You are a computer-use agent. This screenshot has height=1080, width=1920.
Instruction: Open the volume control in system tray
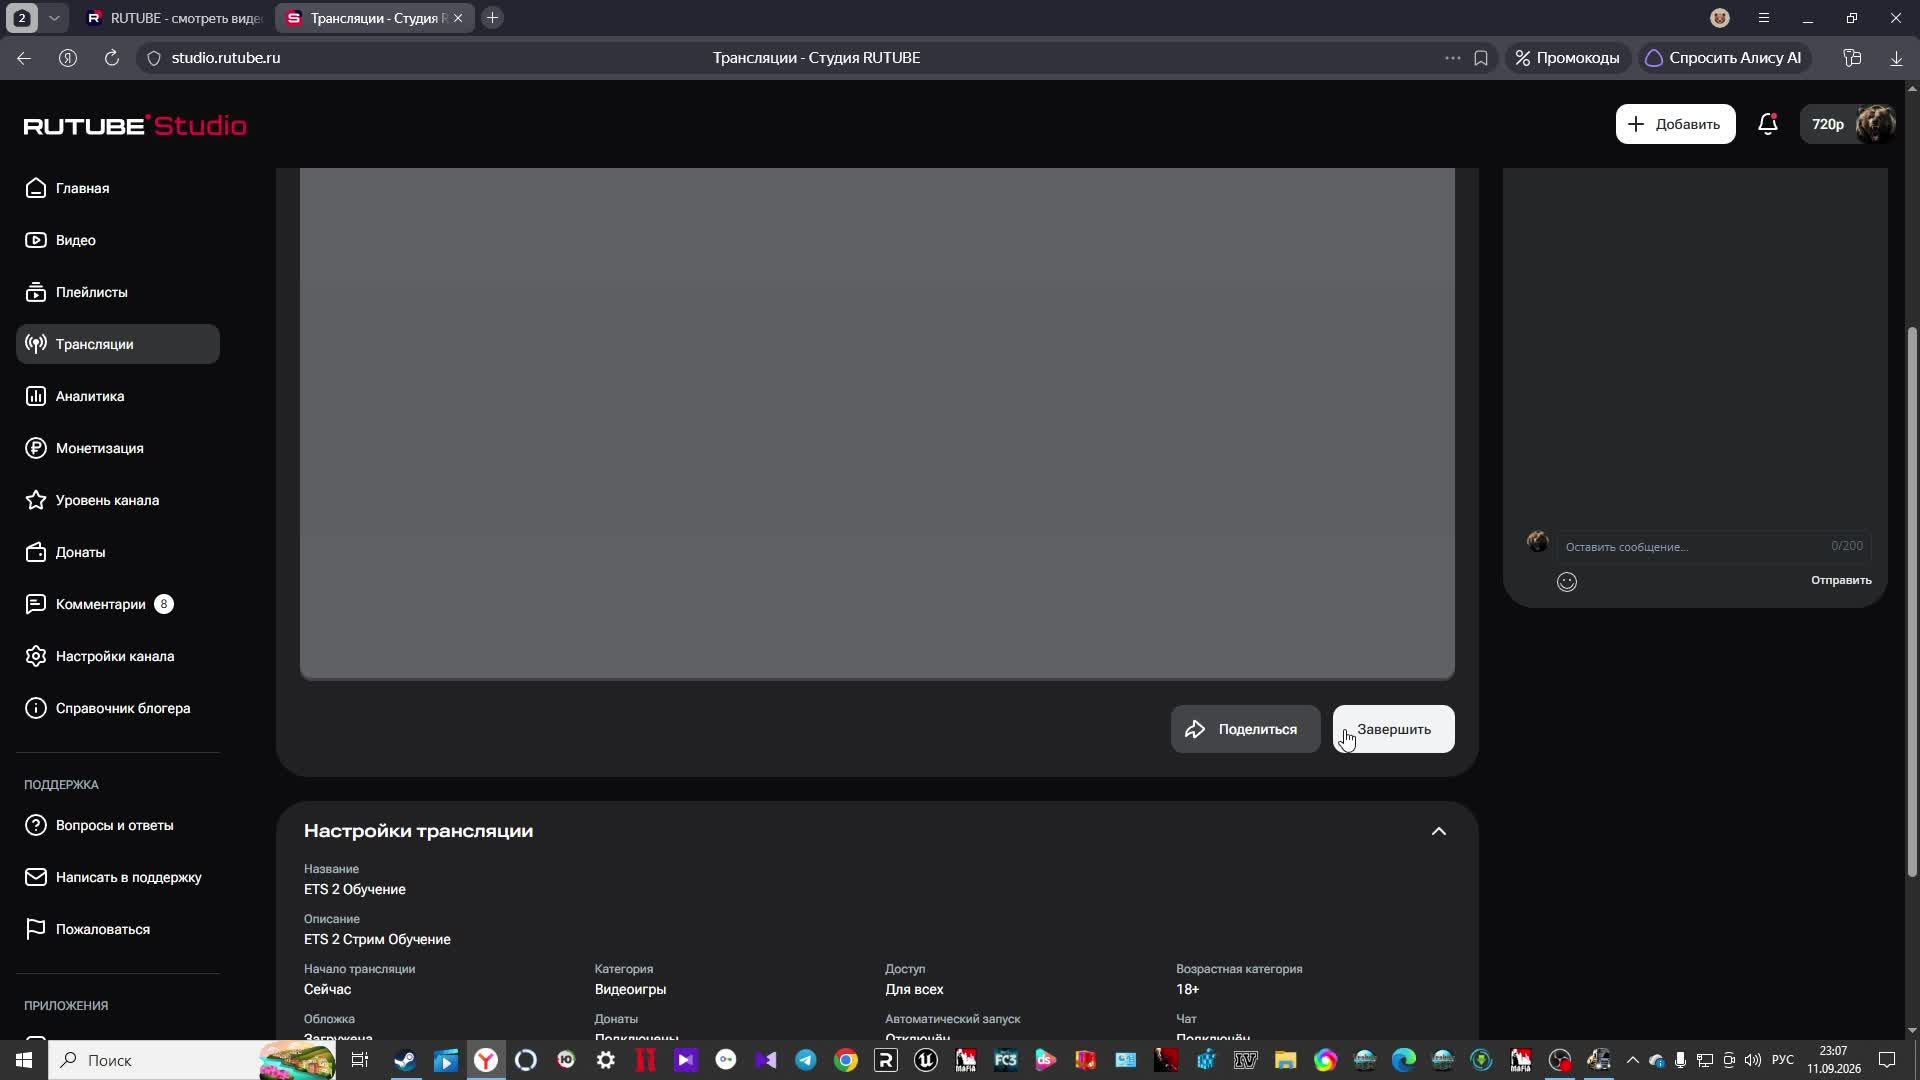coord(1753,1060)
